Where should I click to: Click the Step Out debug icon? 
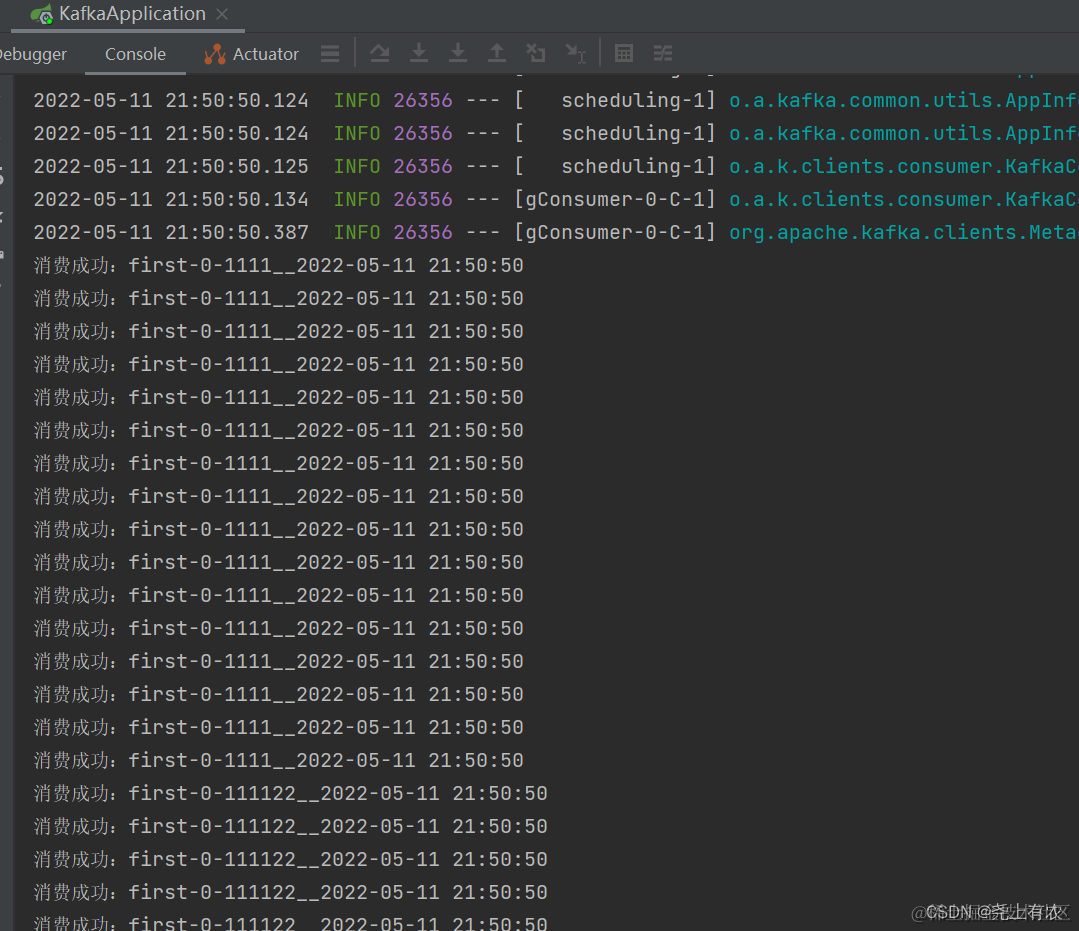497,53
